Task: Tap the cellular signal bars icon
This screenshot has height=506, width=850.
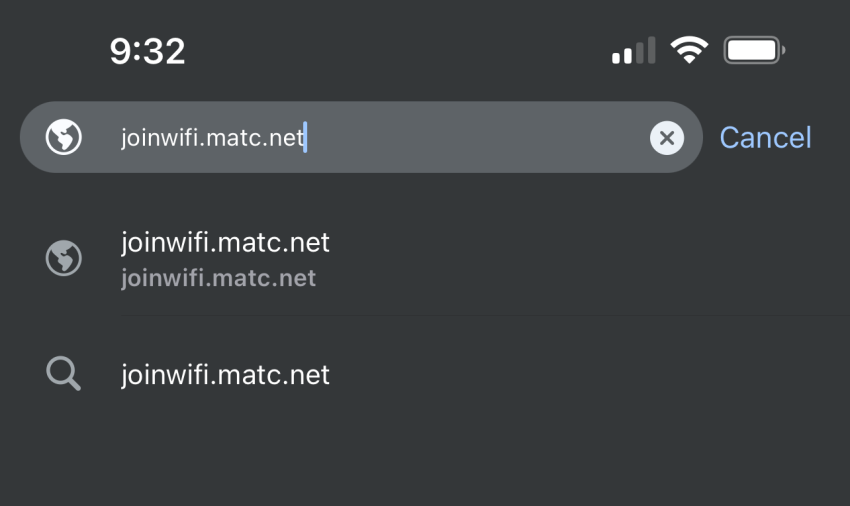Action: 634,50
